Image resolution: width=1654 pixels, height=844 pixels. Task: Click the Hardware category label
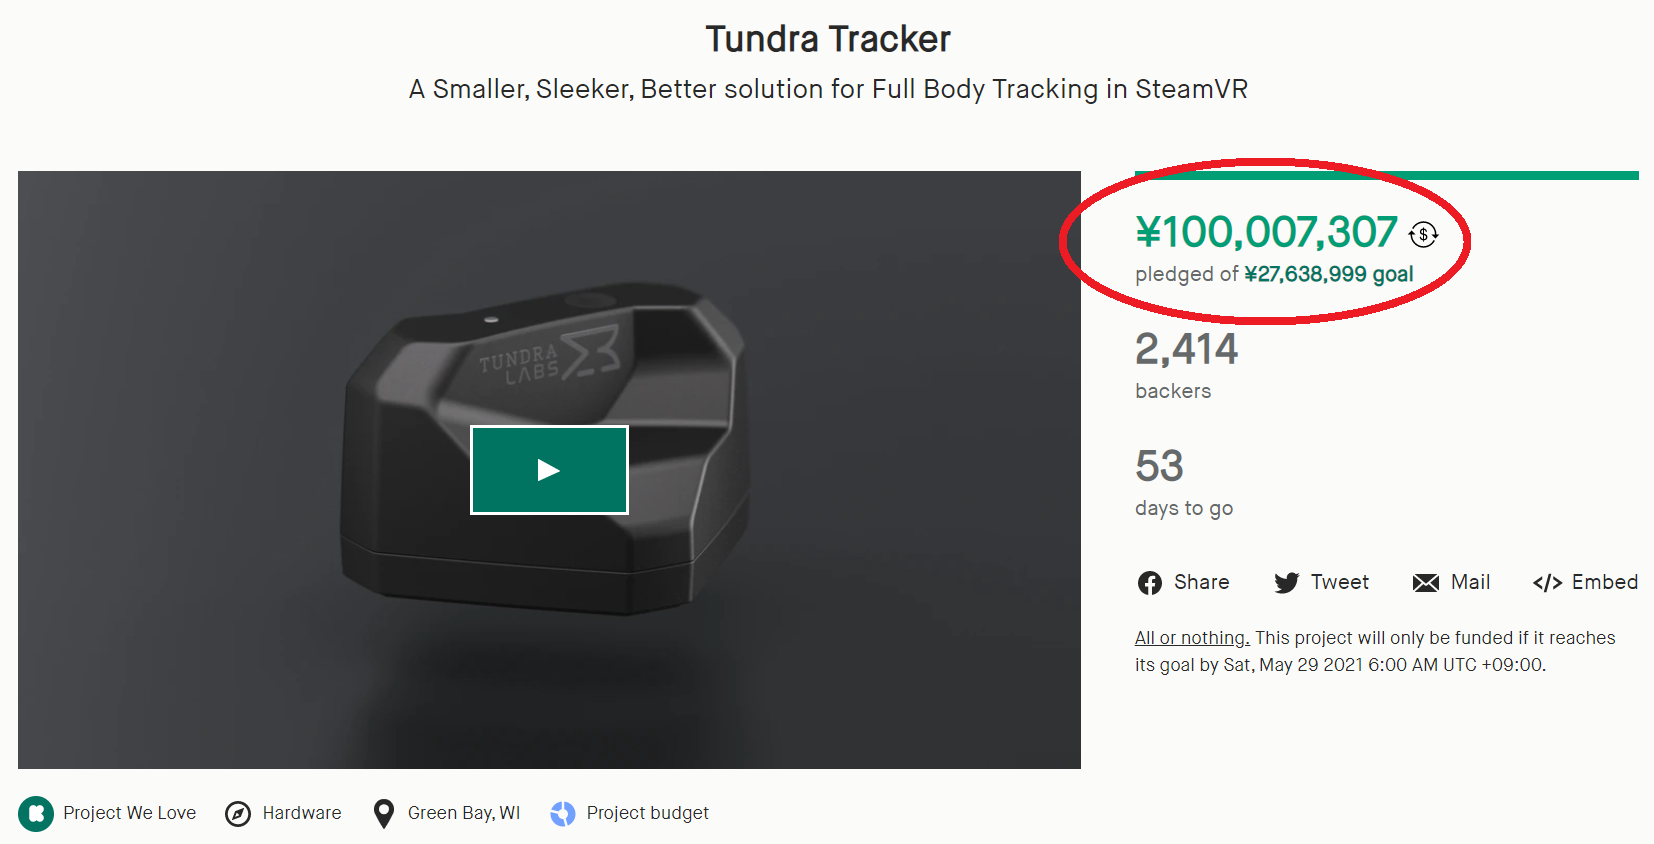coord(302,813)
